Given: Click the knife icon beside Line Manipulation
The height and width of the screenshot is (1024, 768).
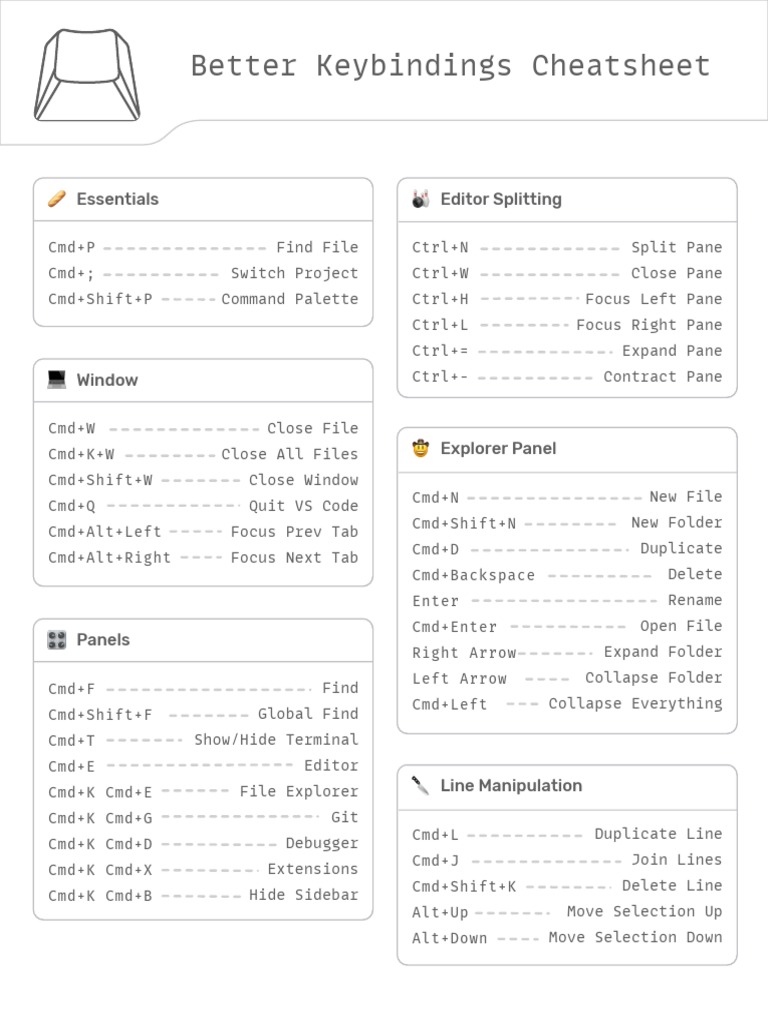Looking at the screenshot, I should pyautogui.click(x=421, y=786).
